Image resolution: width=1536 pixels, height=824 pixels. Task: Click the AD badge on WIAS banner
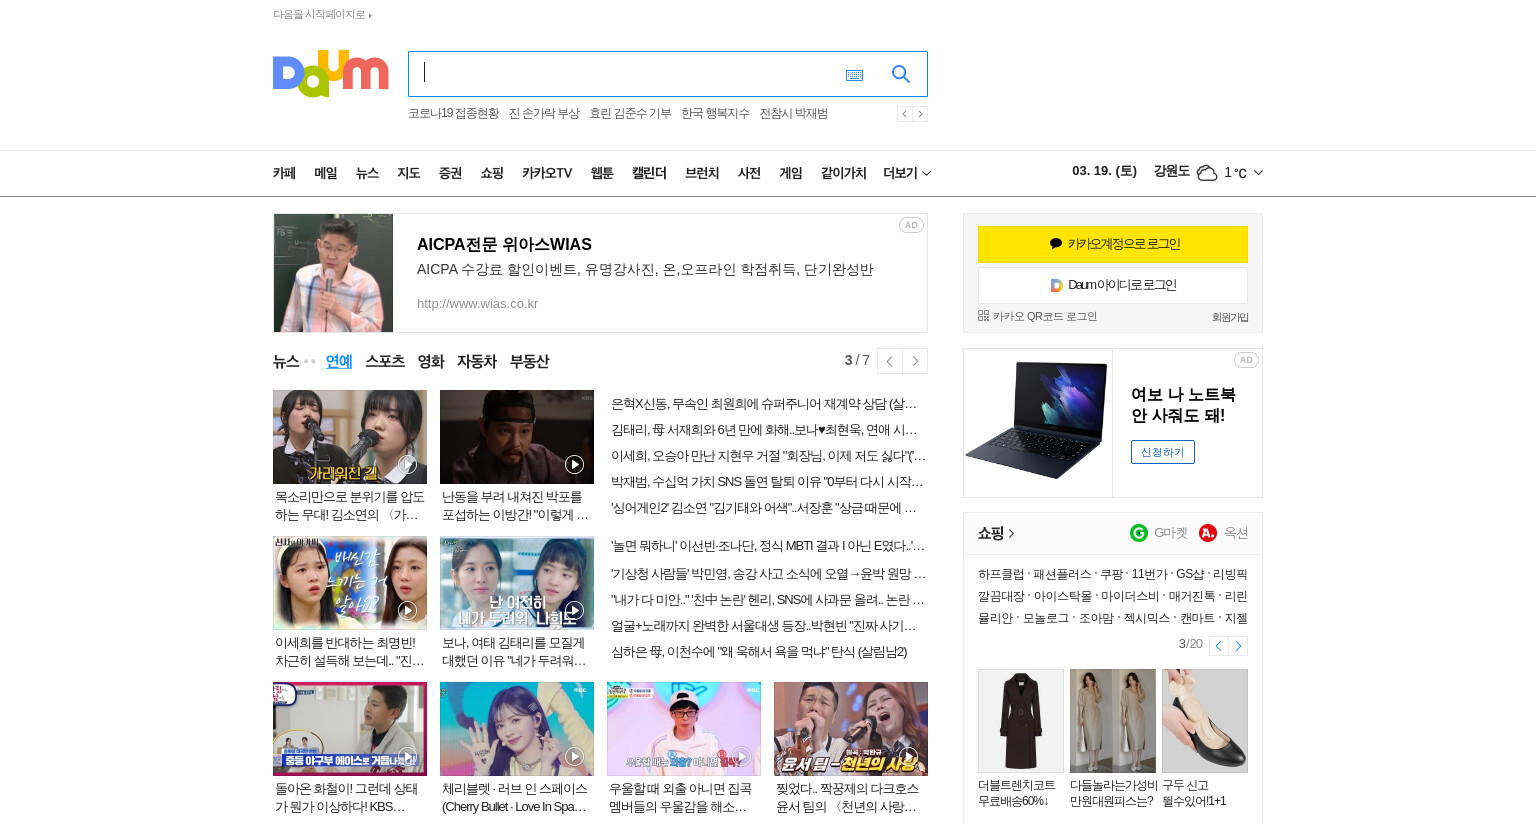coord(911,225)
